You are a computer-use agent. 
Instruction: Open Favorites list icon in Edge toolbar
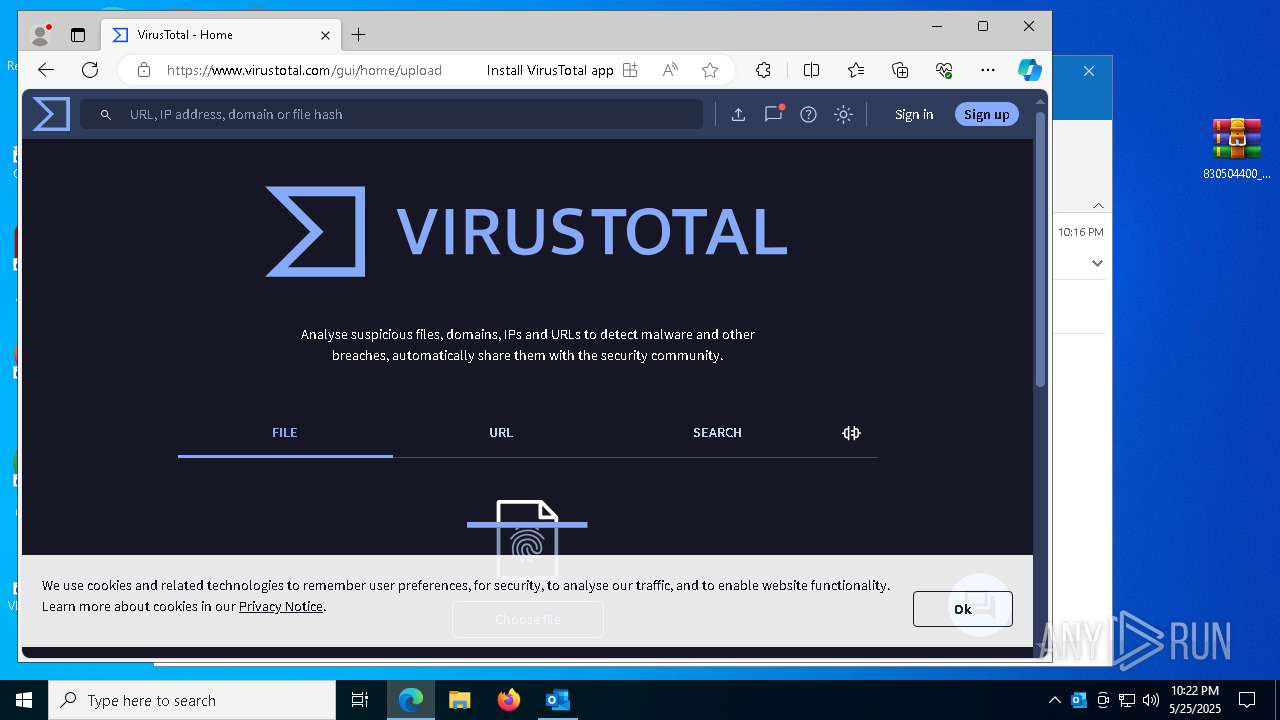tap(856, 70)
